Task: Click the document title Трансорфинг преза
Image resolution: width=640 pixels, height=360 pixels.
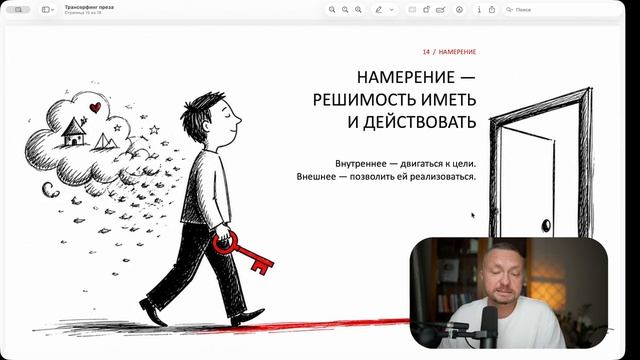Action: click(x=89, y=7)
